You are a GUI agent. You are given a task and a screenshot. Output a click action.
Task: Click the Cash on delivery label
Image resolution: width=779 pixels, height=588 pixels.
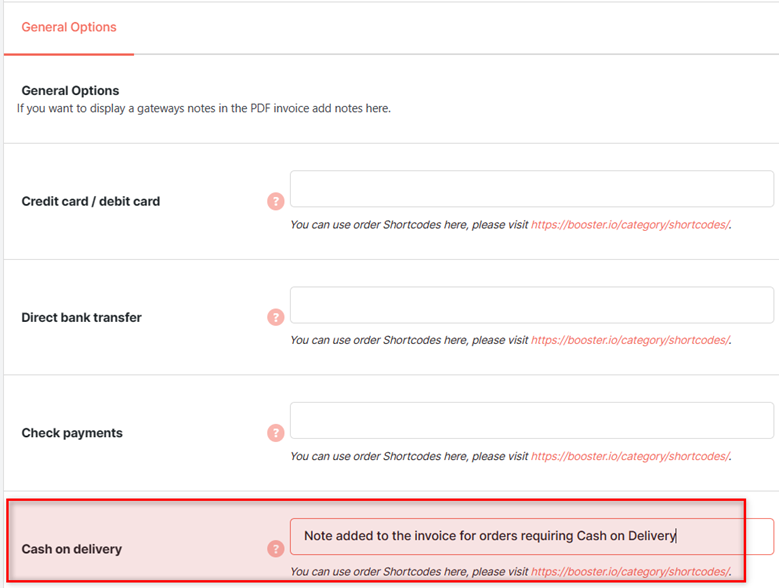[x=72, y=549]
